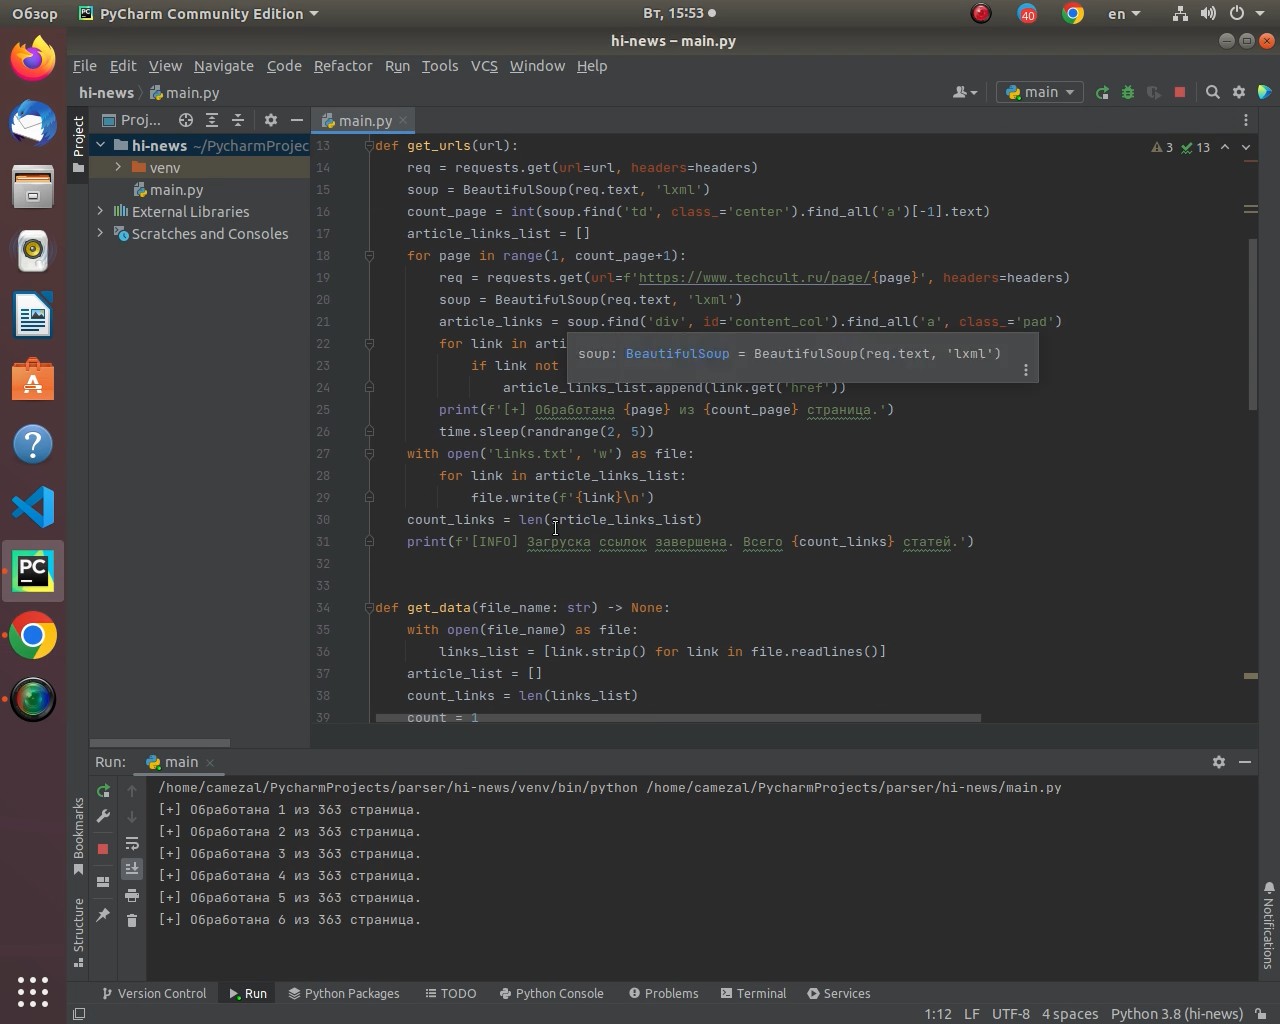
Task: Click the Debug bug icon in toolbar
Action: tap(1128, 92)
